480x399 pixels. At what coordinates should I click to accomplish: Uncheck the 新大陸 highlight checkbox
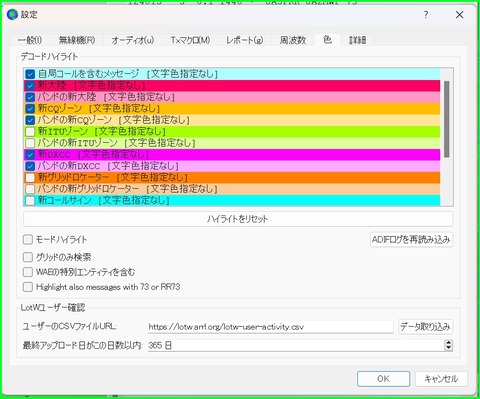coord(30,86)
